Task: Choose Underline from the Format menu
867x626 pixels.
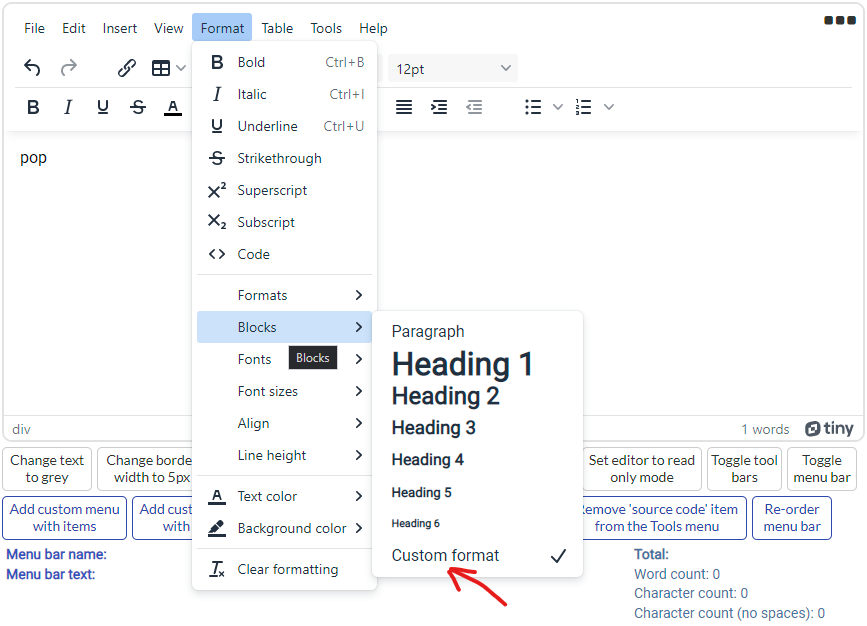Action: [x=284, y=126]
